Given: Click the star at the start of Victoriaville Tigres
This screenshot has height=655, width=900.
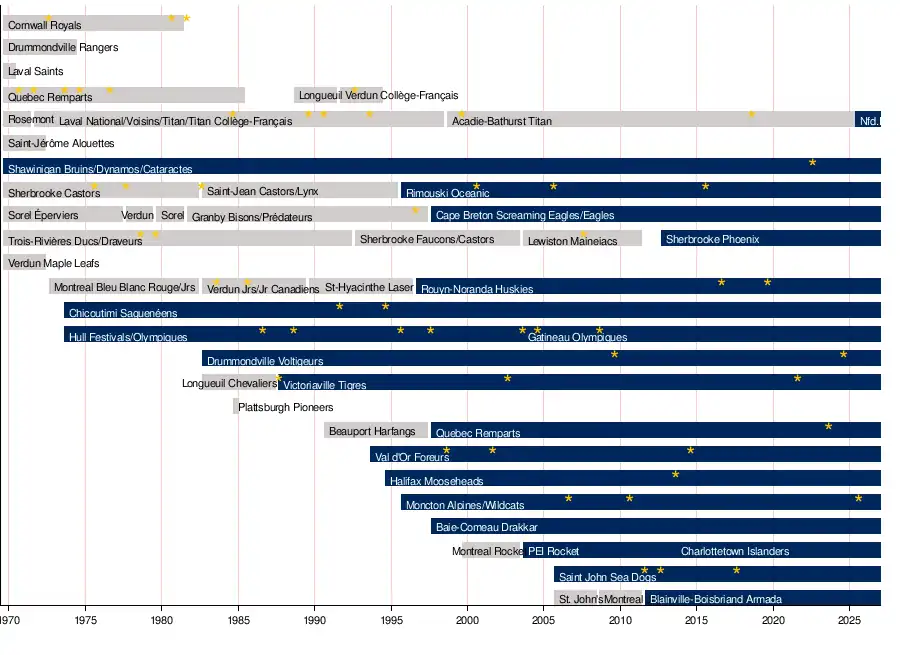Looking at the screenshot, I should [x=279, y=379].
